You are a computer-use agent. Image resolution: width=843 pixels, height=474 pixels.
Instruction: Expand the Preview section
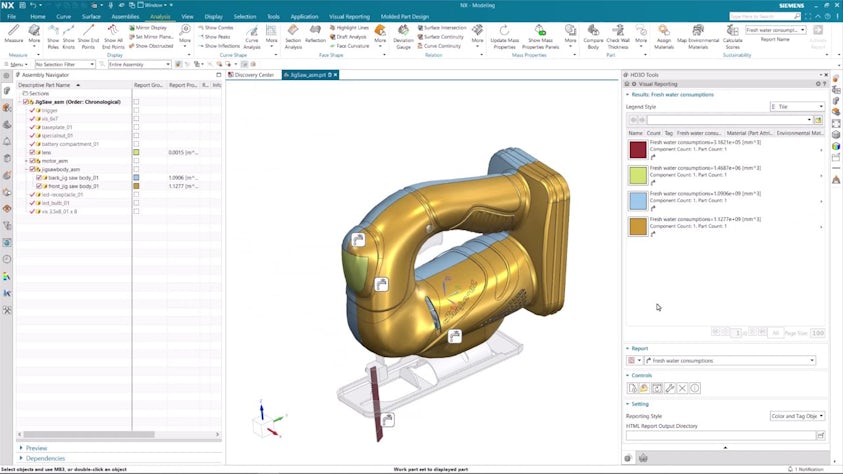point(33,448)
